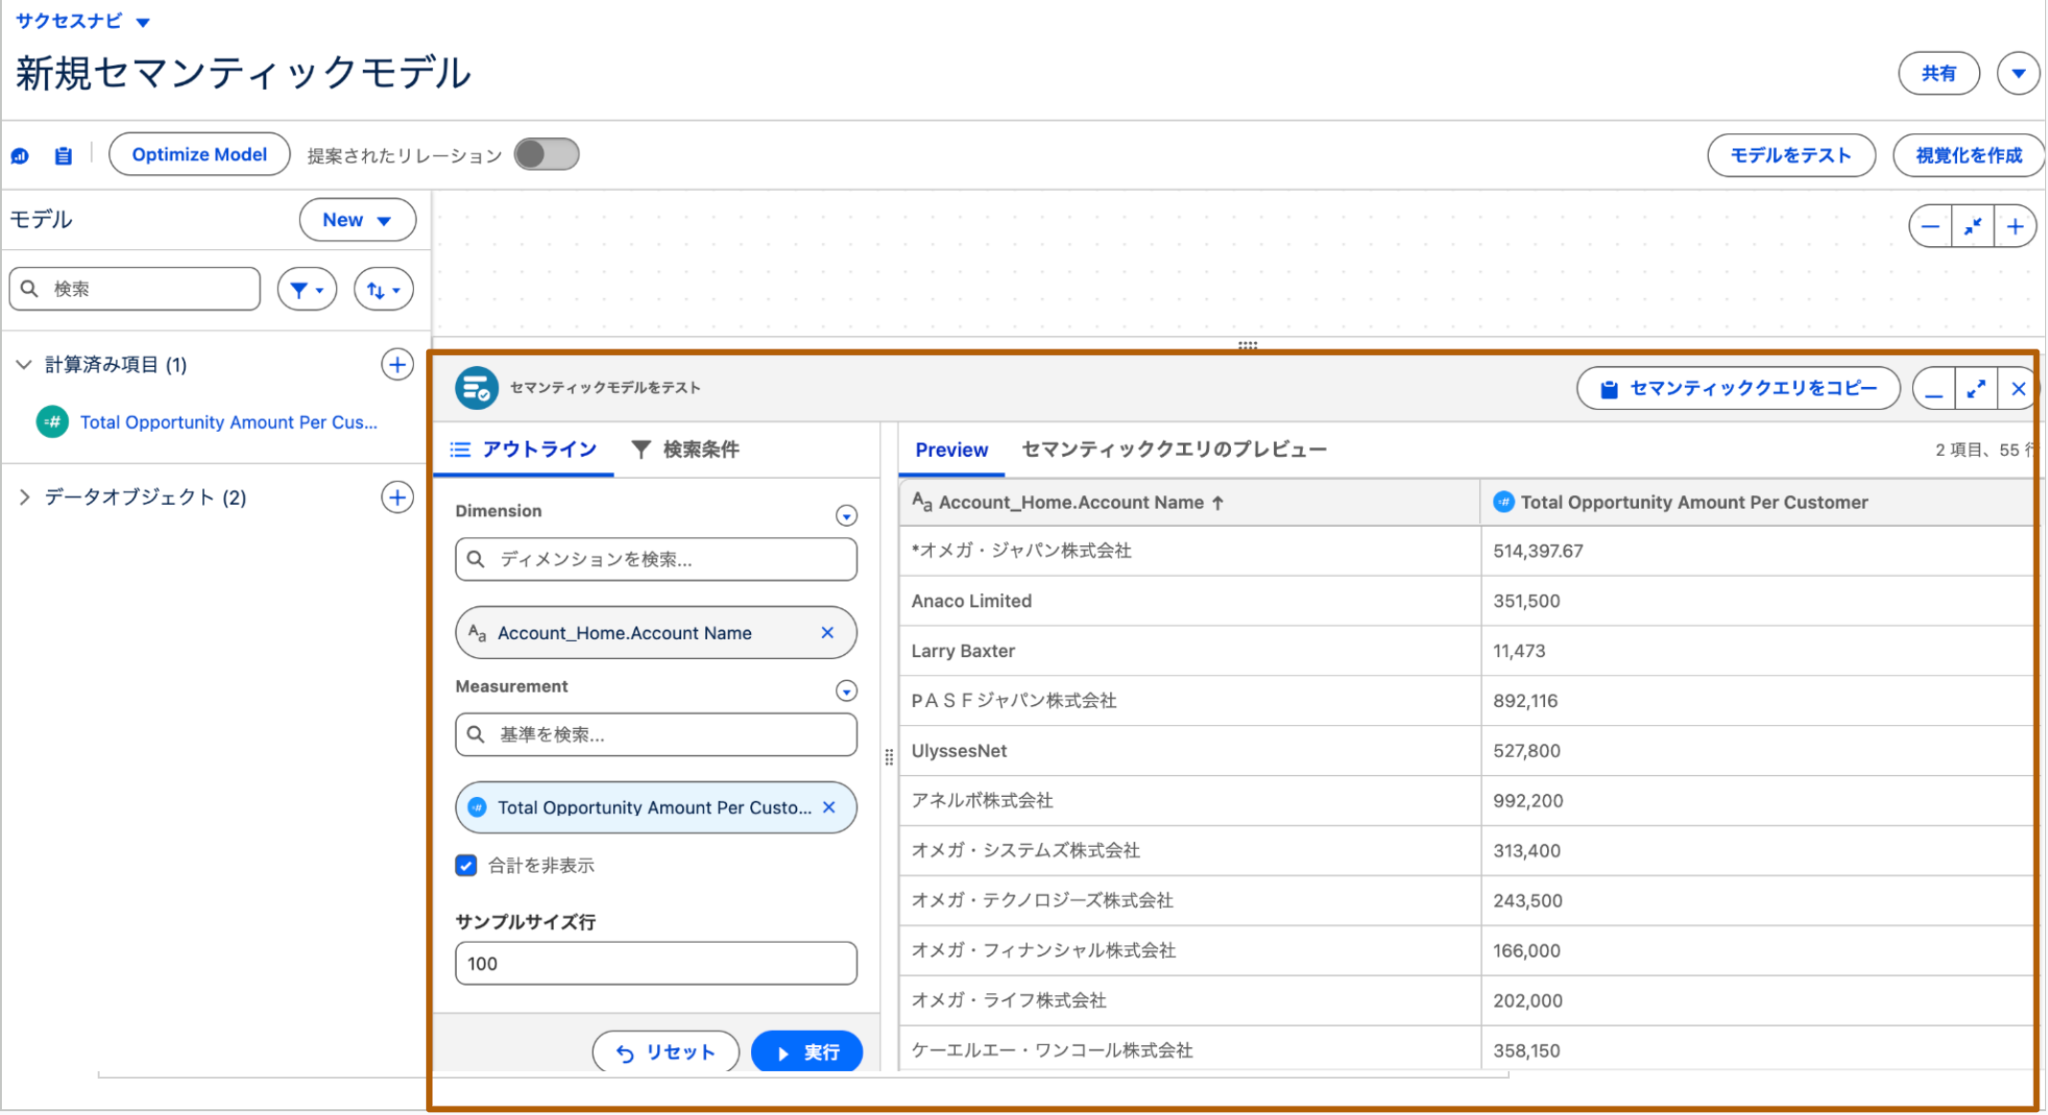Click the fit-to-view canvas icon
This screenshot has width=2048, height=1115.
tap(1972, 227)
